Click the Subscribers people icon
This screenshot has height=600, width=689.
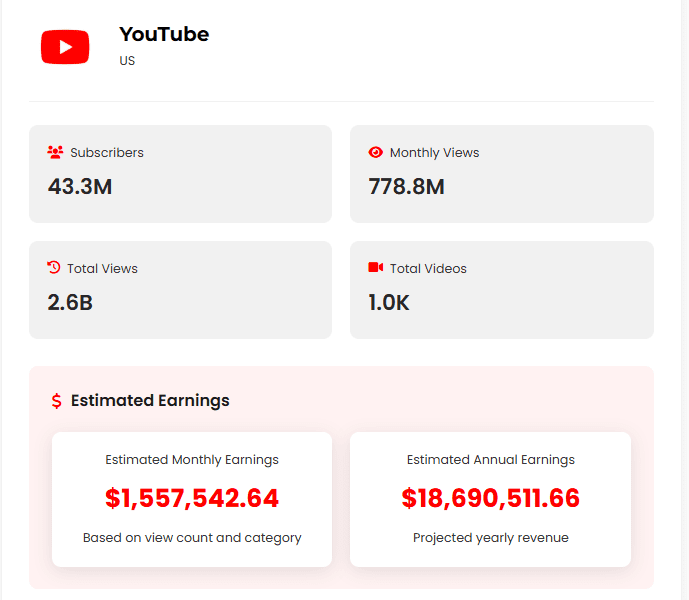pos(55,153)
